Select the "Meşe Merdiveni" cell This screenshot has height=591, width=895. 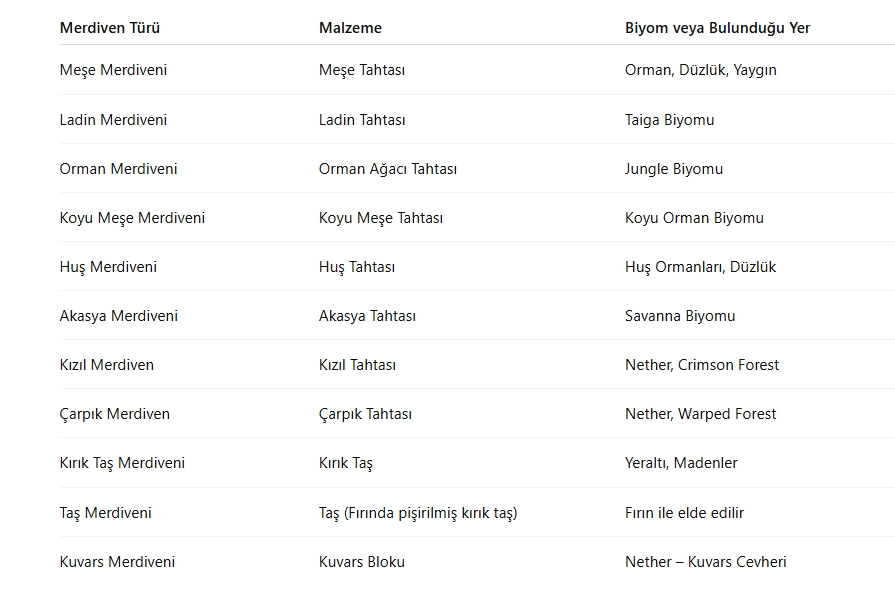pos(113,70)
